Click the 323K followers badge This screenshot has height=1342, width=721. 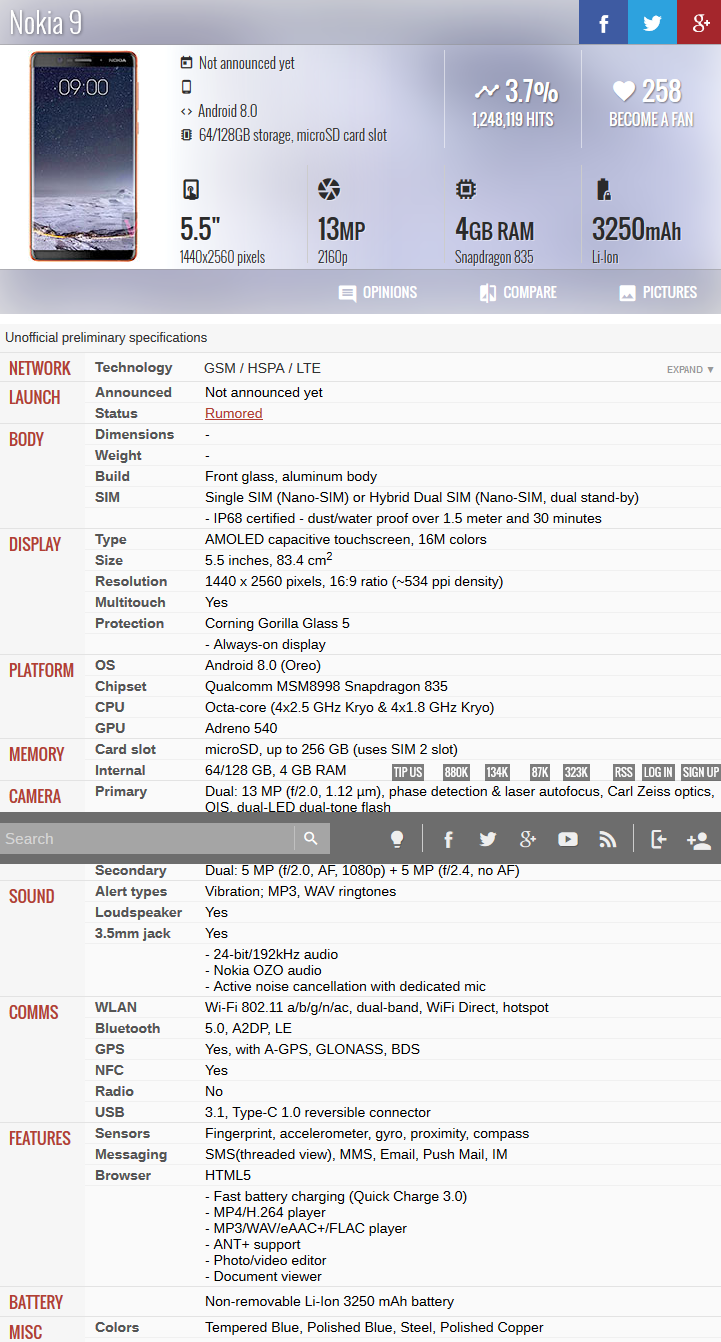(x=576, y=772)
